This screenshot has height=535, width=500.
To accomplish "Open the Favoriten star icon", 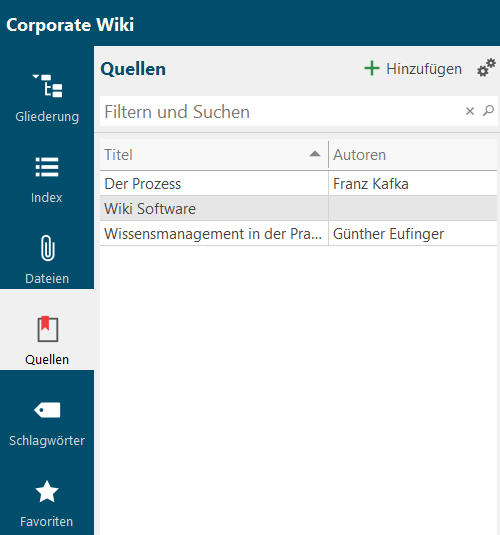I will [47, 492].
